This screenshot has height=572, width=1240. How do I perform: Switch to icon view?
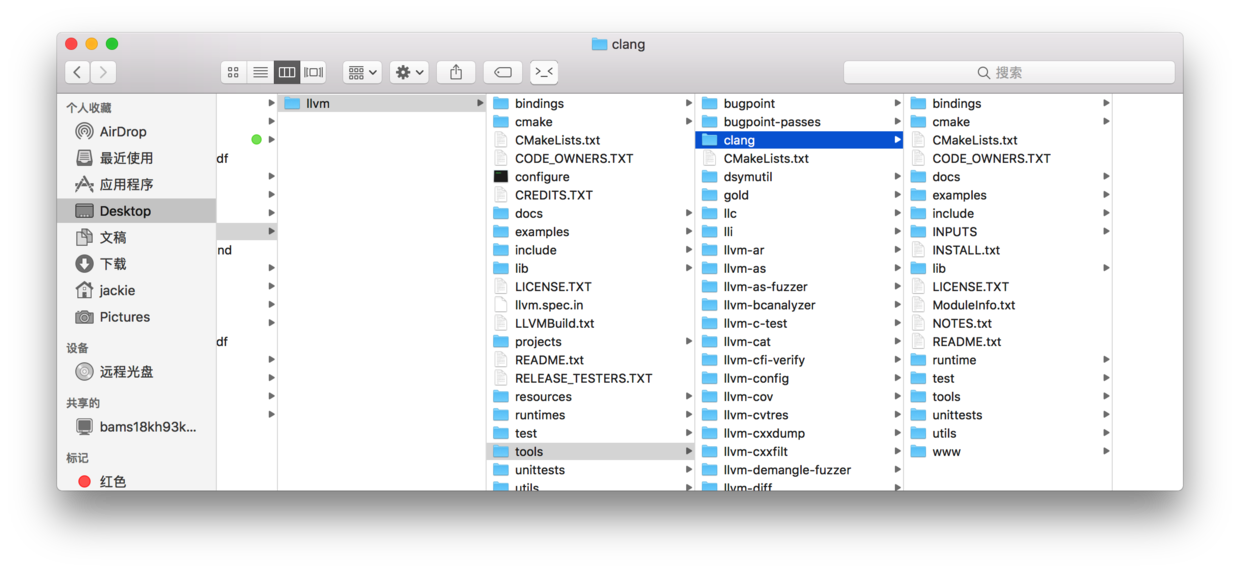click(x=233, y=72)
